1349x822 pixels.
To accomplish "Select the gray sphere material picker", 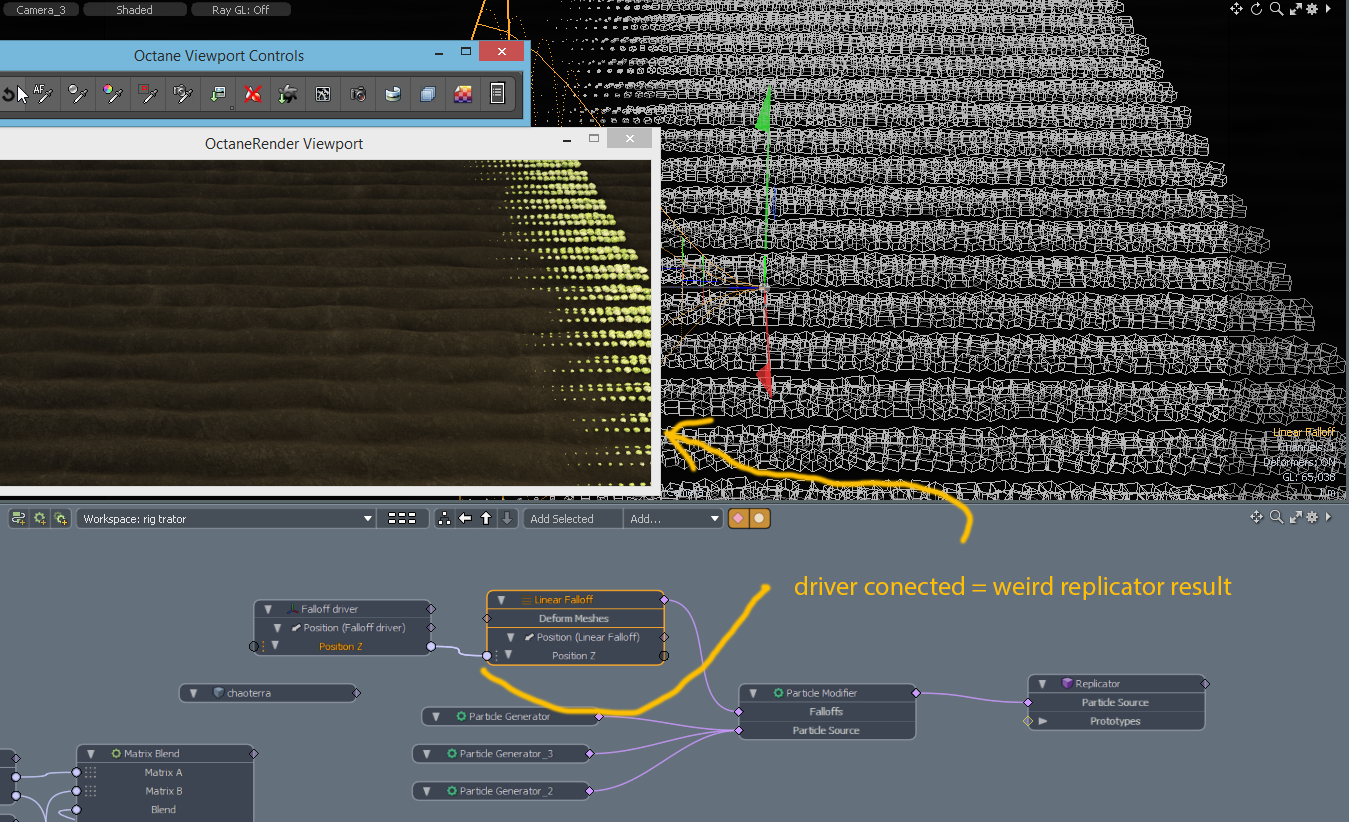I will (x=78, y=94).
